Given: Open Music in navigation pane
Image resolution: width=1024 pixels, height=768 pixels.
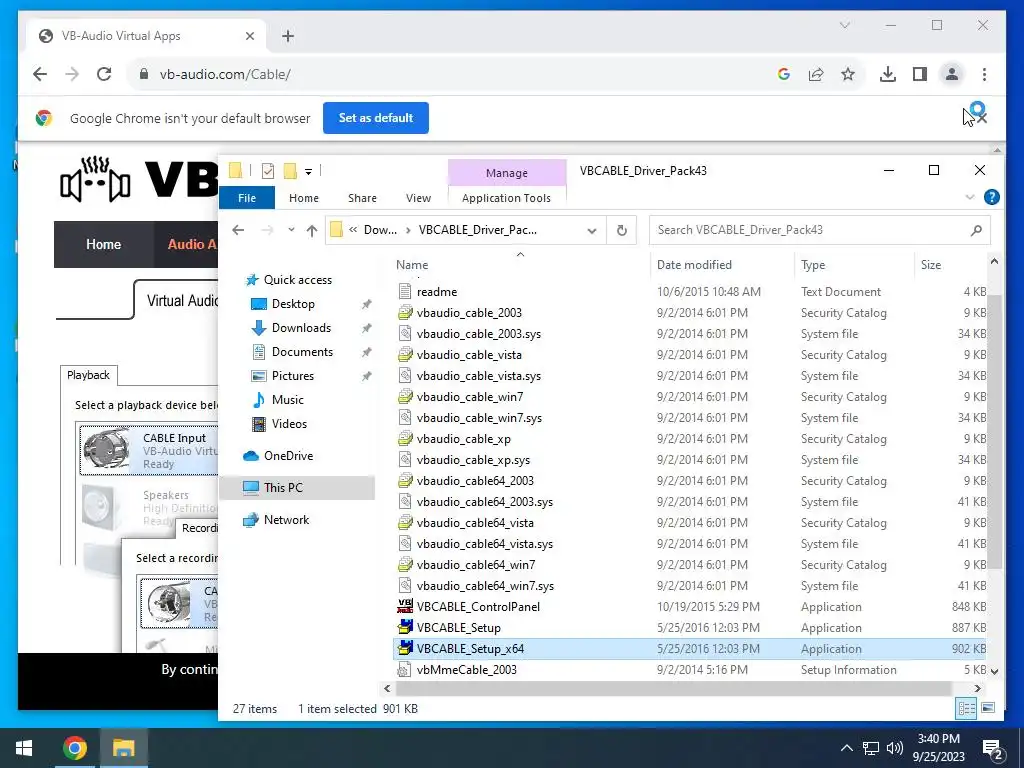Looking at the screenshot, I should (x=287, y=400).
